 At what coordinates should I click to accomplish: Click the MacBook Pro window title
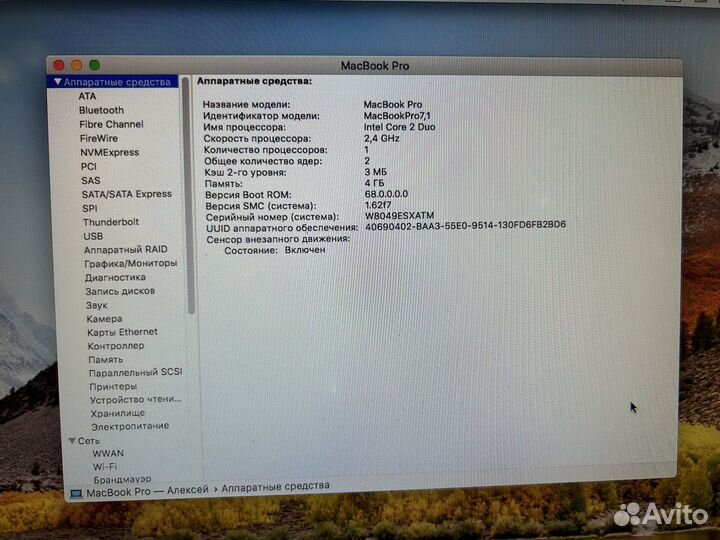[x=375, y=66]
